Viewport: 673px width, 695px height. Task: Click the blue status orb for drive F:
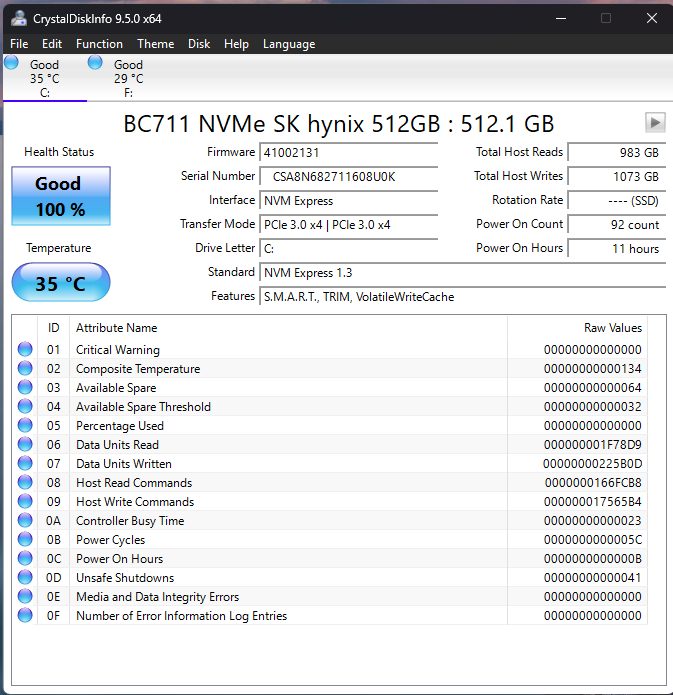coord(95,62)
